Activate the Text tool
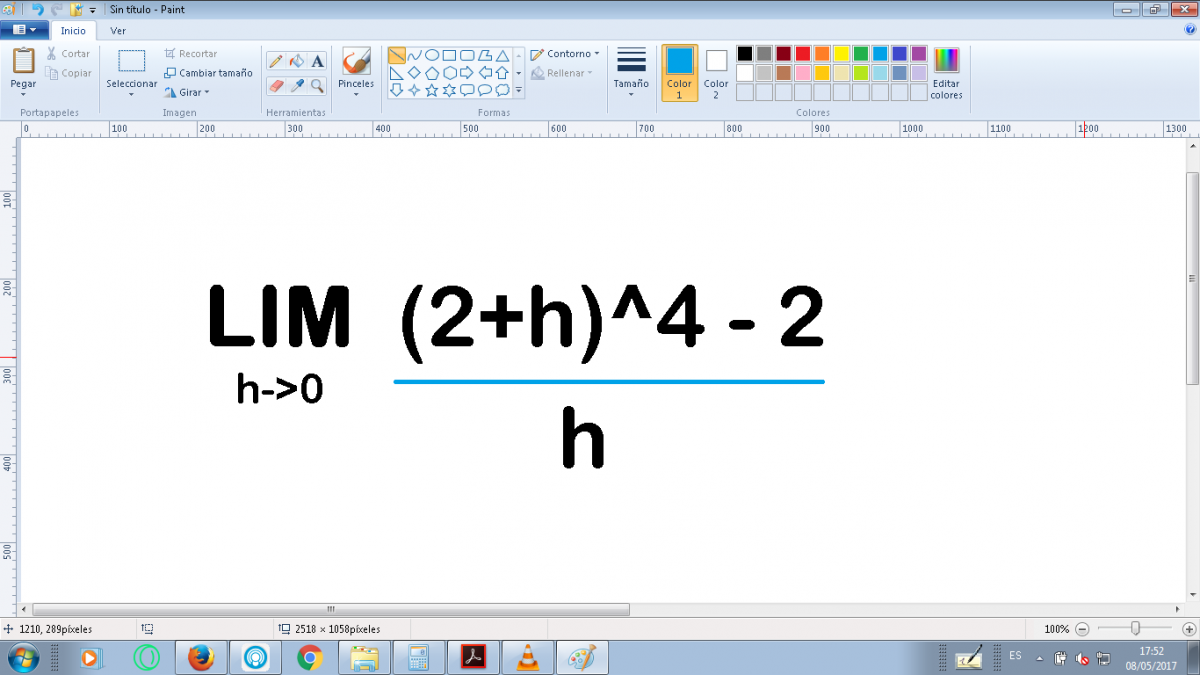This screenshot has height=675, width=1200. [318, 61]
